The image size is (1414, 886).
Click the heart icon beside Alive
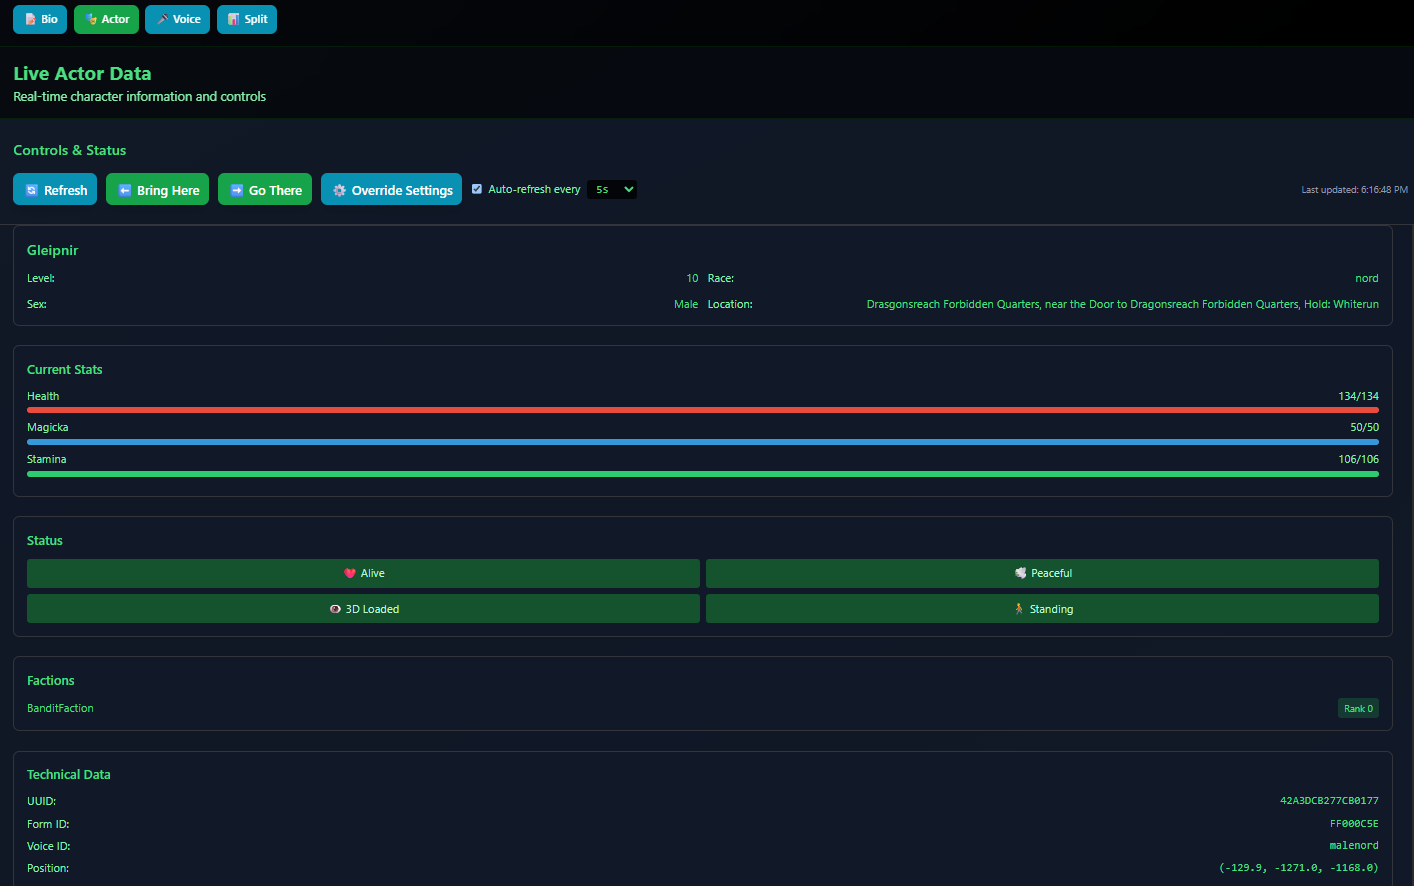pos(350,573)
